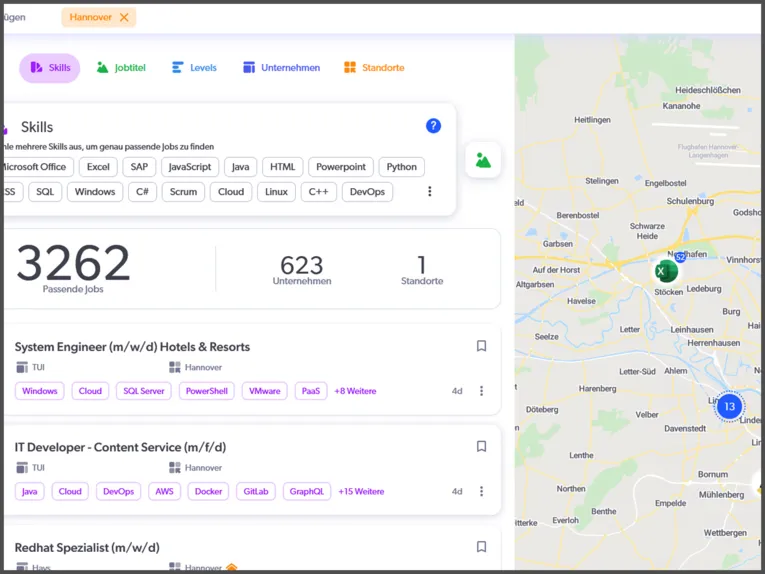Click the PaaS tag
Viewport: 765px width, 574px height.
pyautogui.click(x=311, y=391)
